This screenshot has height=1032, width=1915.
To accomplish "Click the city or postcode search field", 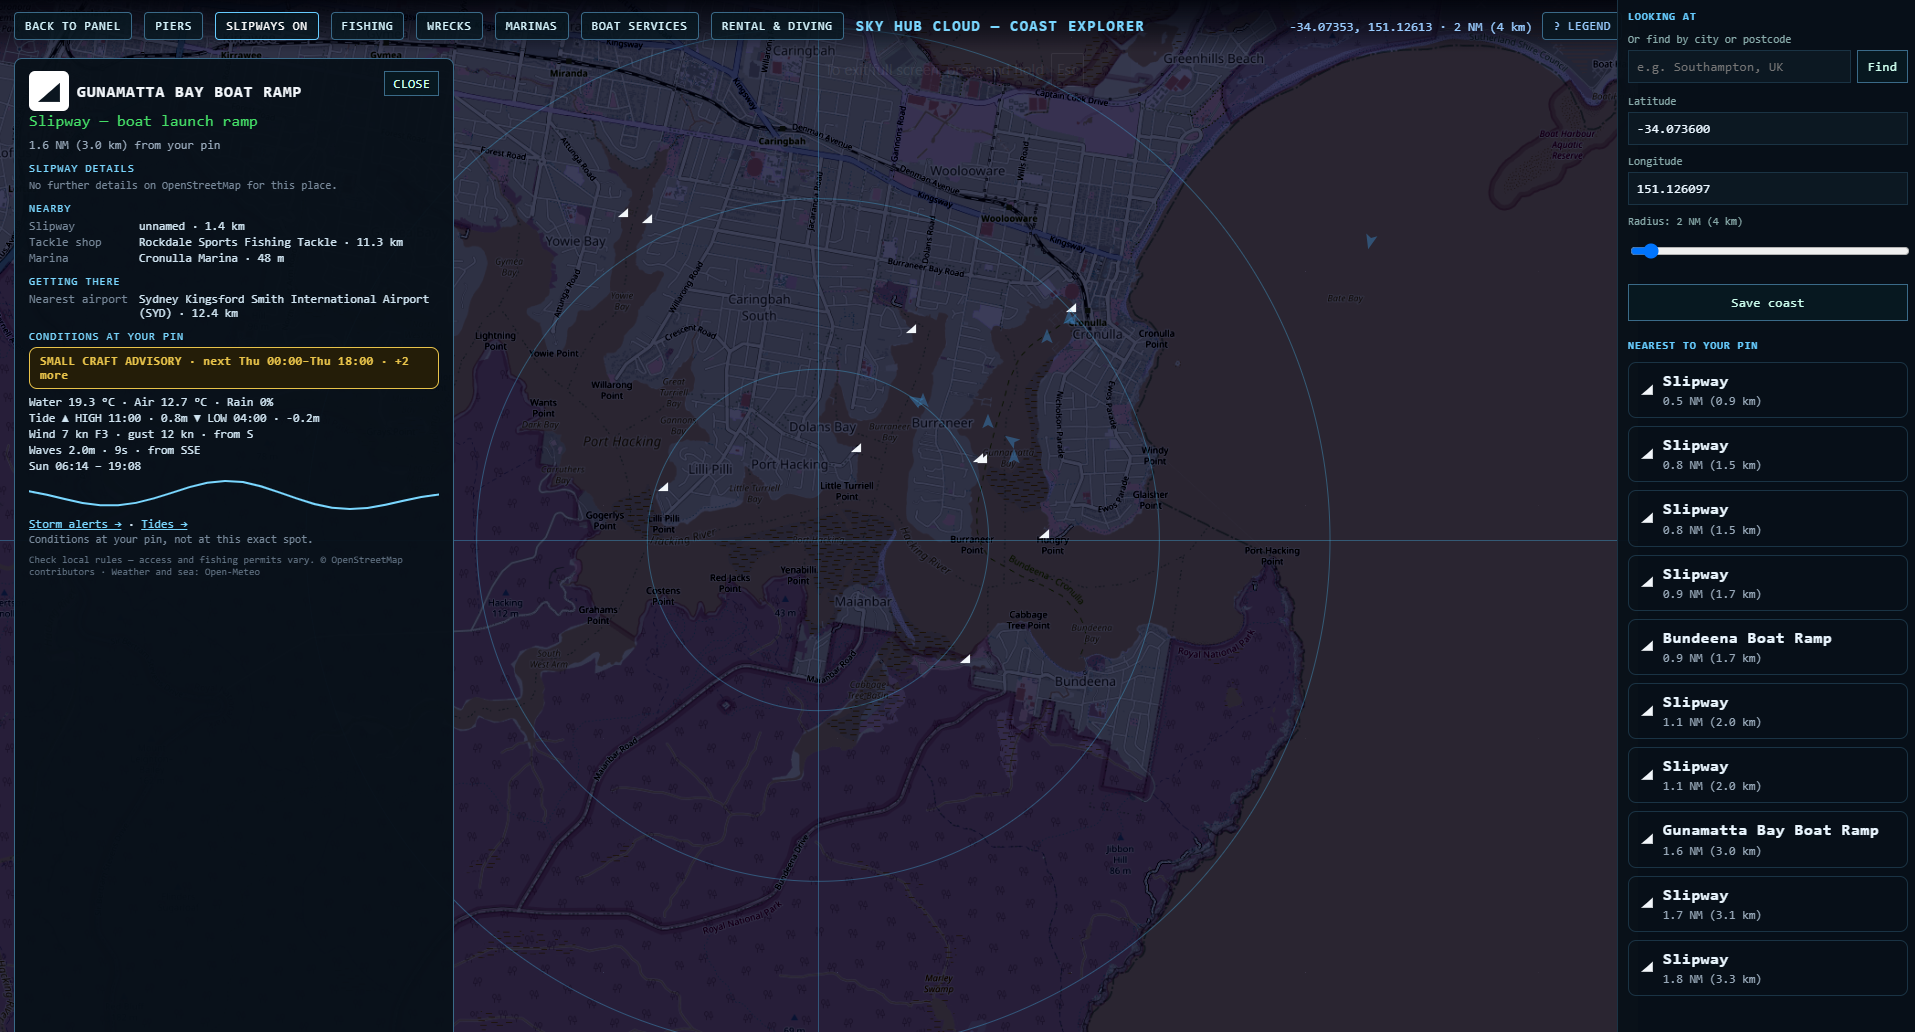I will coord(1739,67).
